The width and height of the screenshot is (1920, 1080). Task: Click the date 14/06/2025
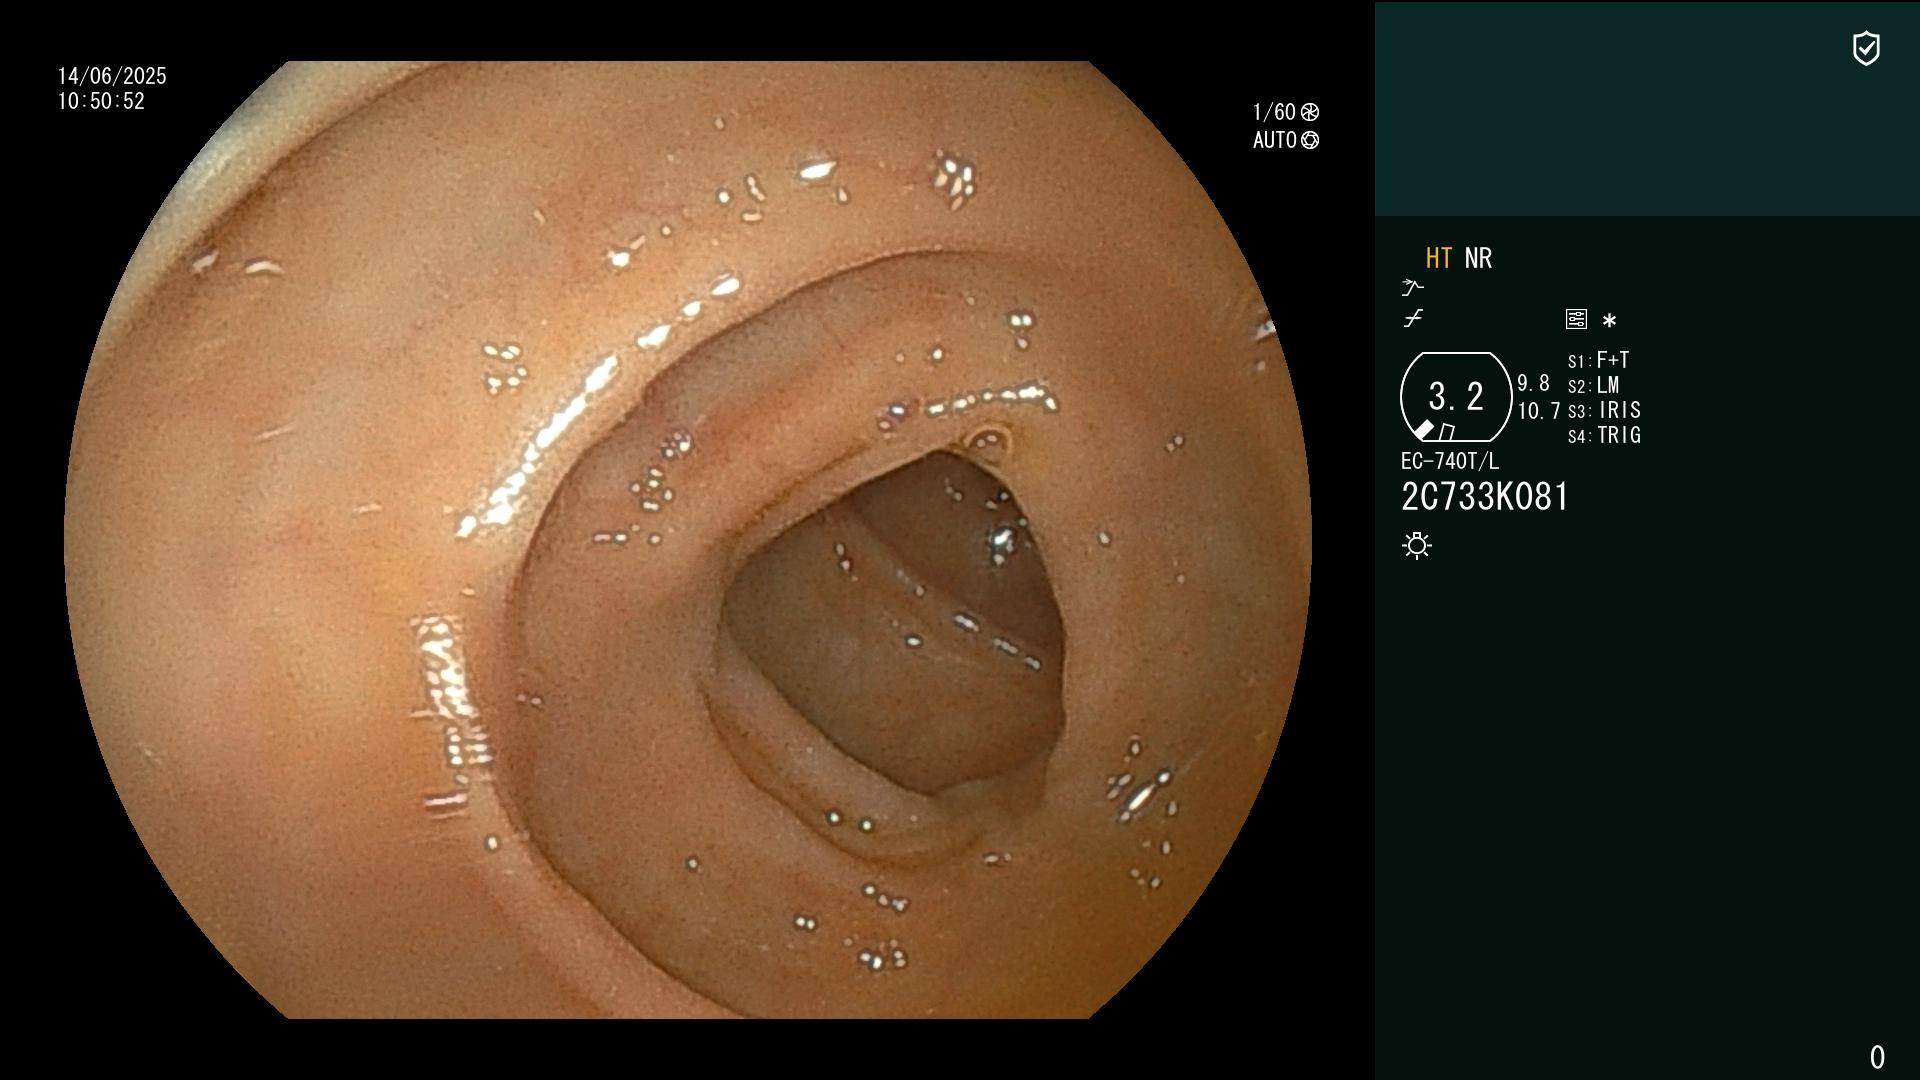(x=112, y=76)
